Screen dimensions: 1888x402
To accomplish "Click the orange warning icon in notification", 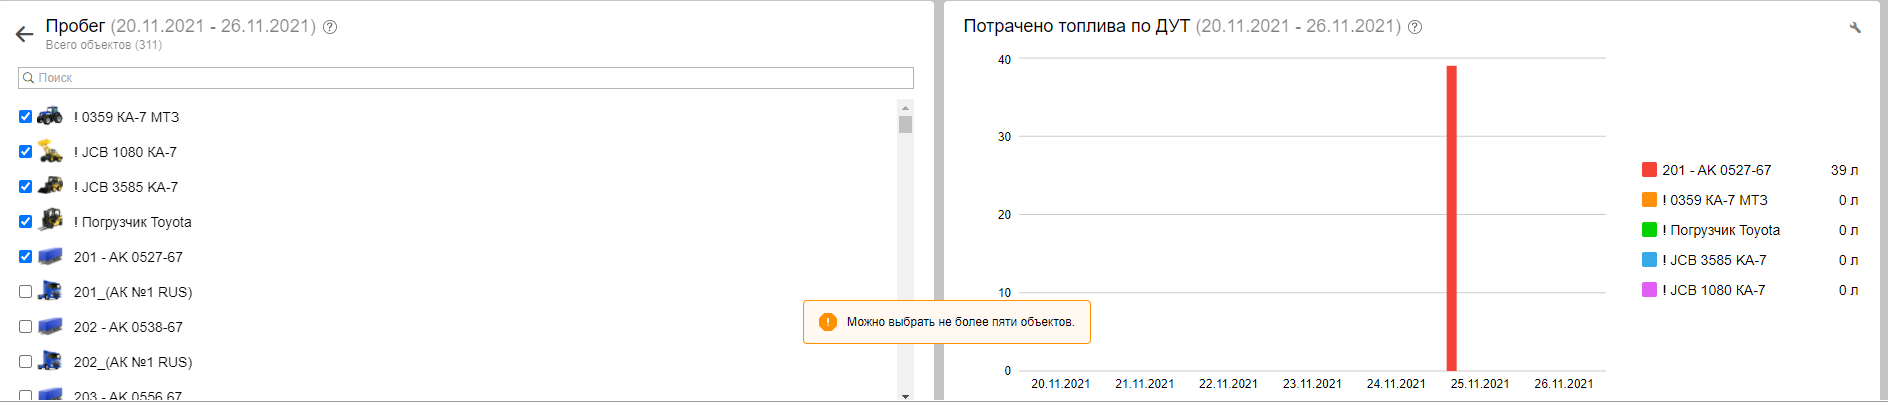I will pos(827,322).
